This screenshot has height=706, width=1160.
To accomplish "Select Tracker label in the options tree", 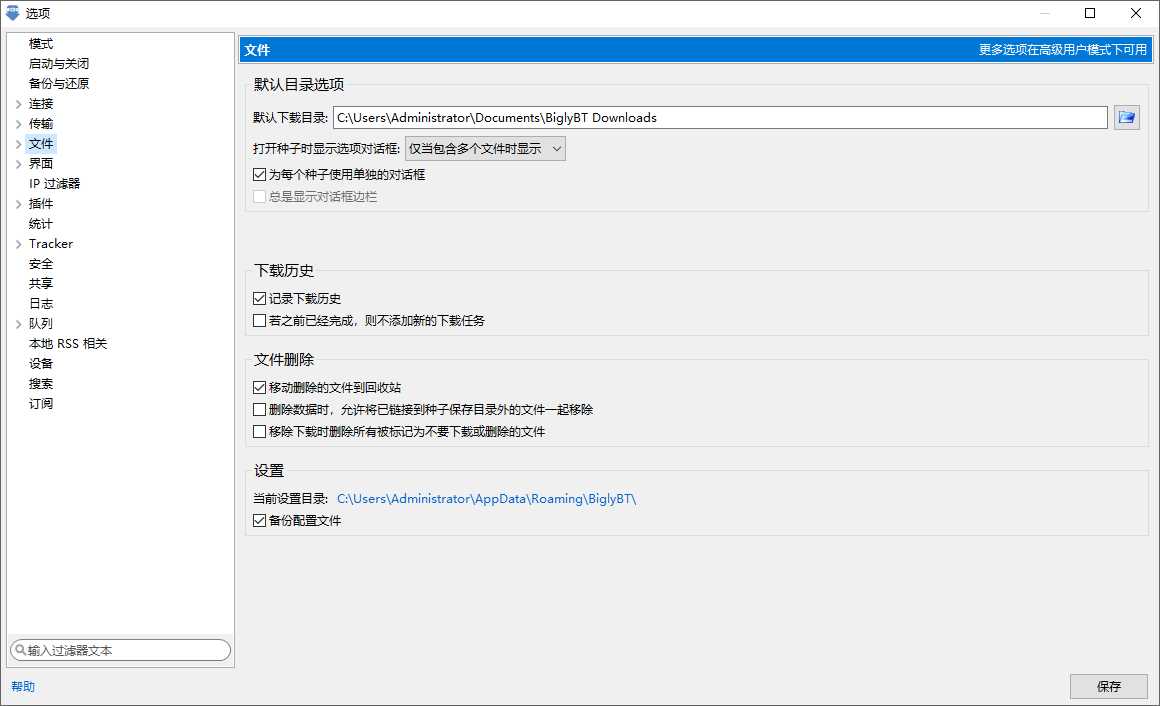I will [x=50, y=243].
